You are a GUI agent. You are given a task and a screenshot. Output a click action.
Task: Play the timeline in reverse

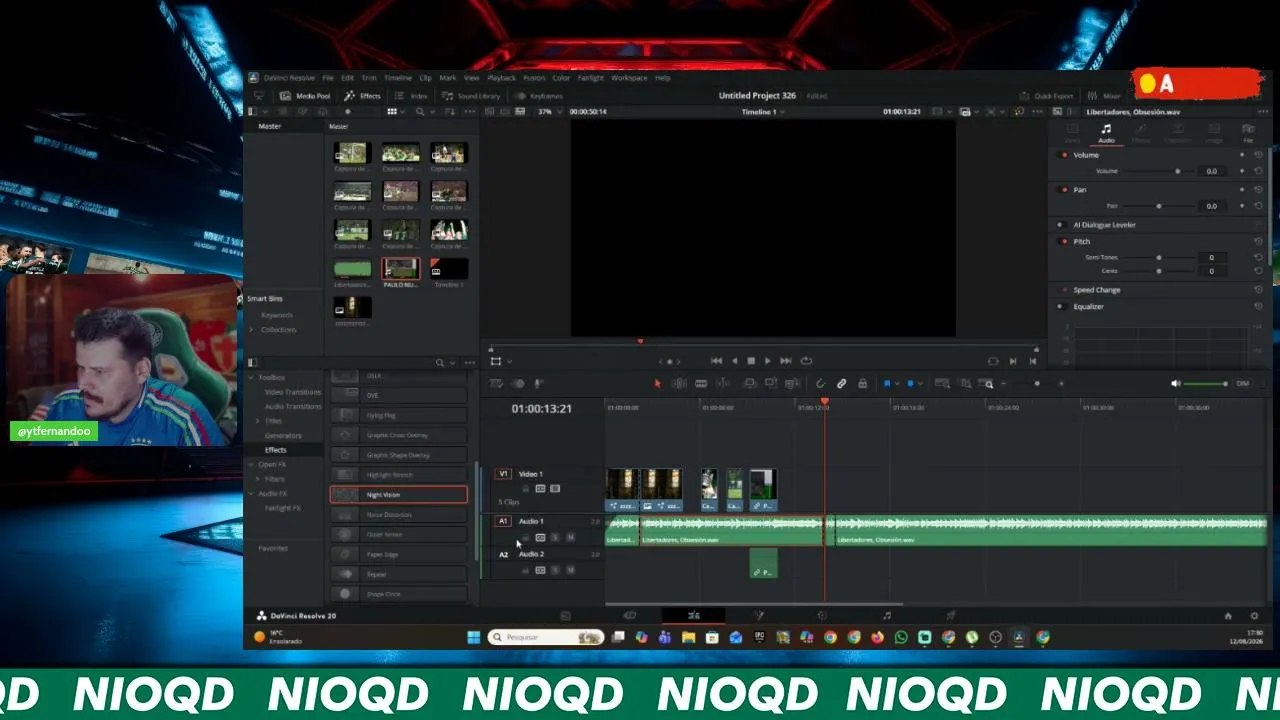(x=735, y=361)
